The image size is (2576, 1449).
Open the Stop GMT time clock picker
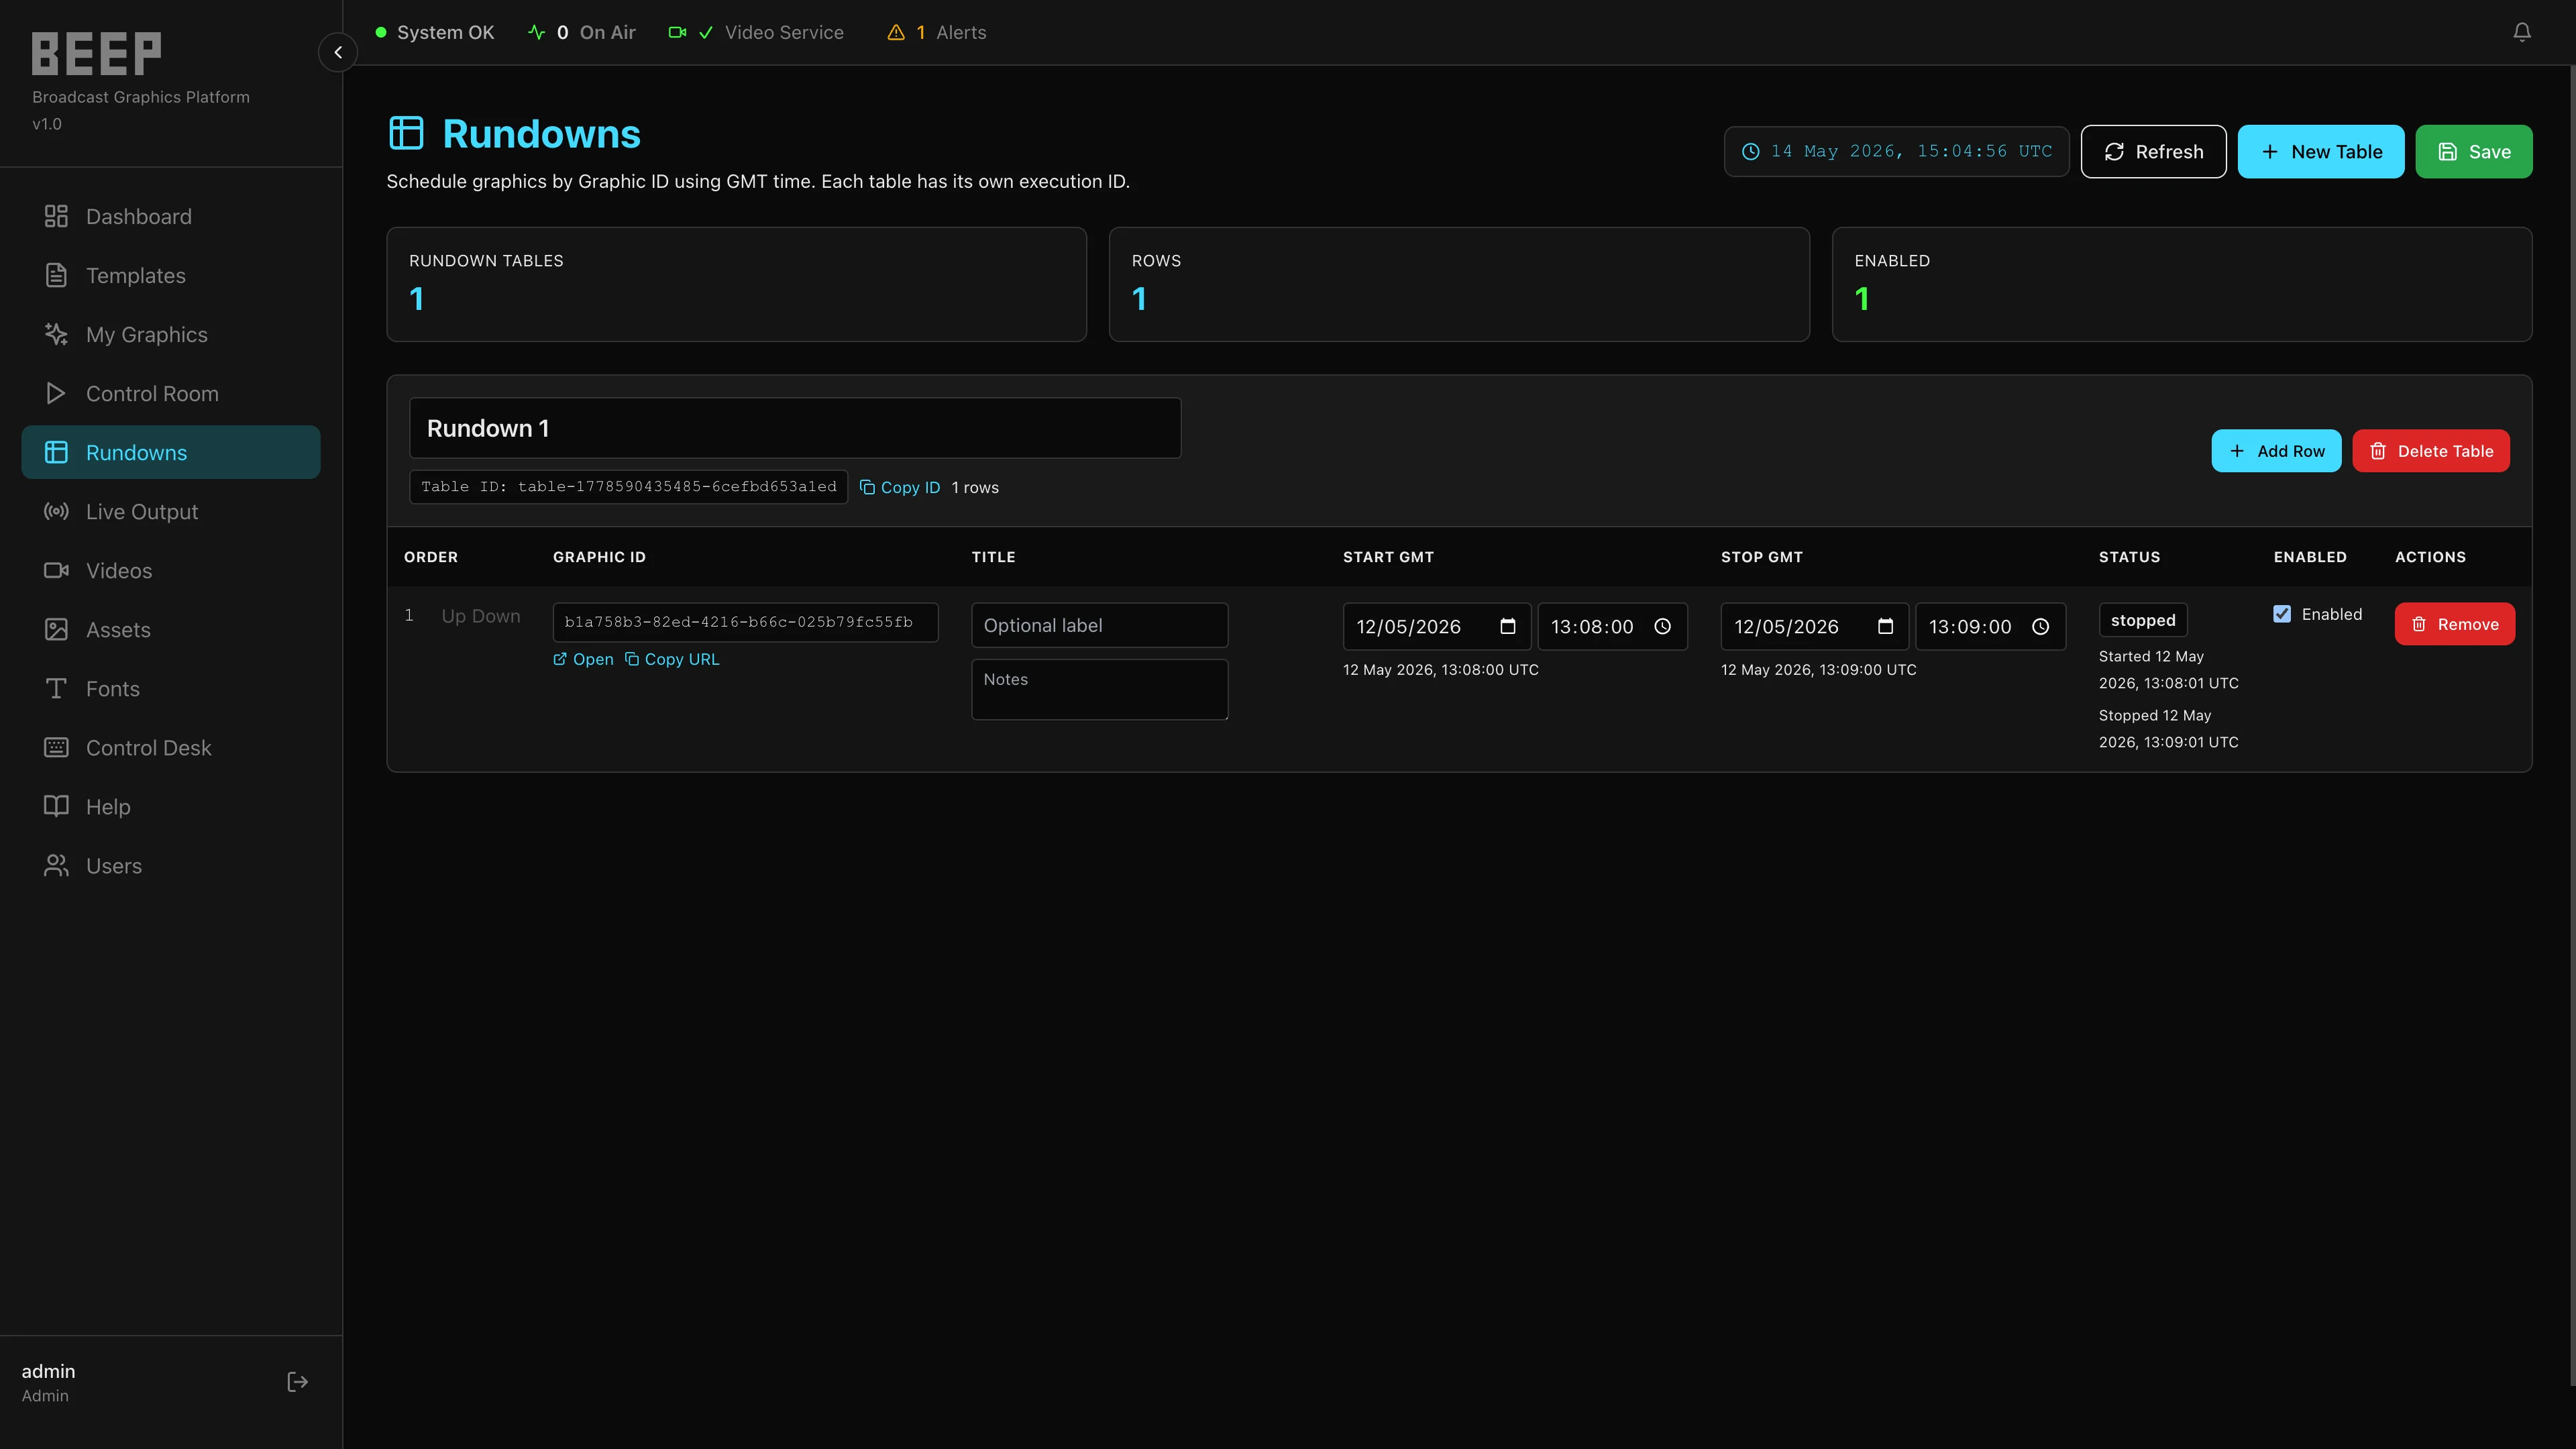click(x=2041, y=626)
